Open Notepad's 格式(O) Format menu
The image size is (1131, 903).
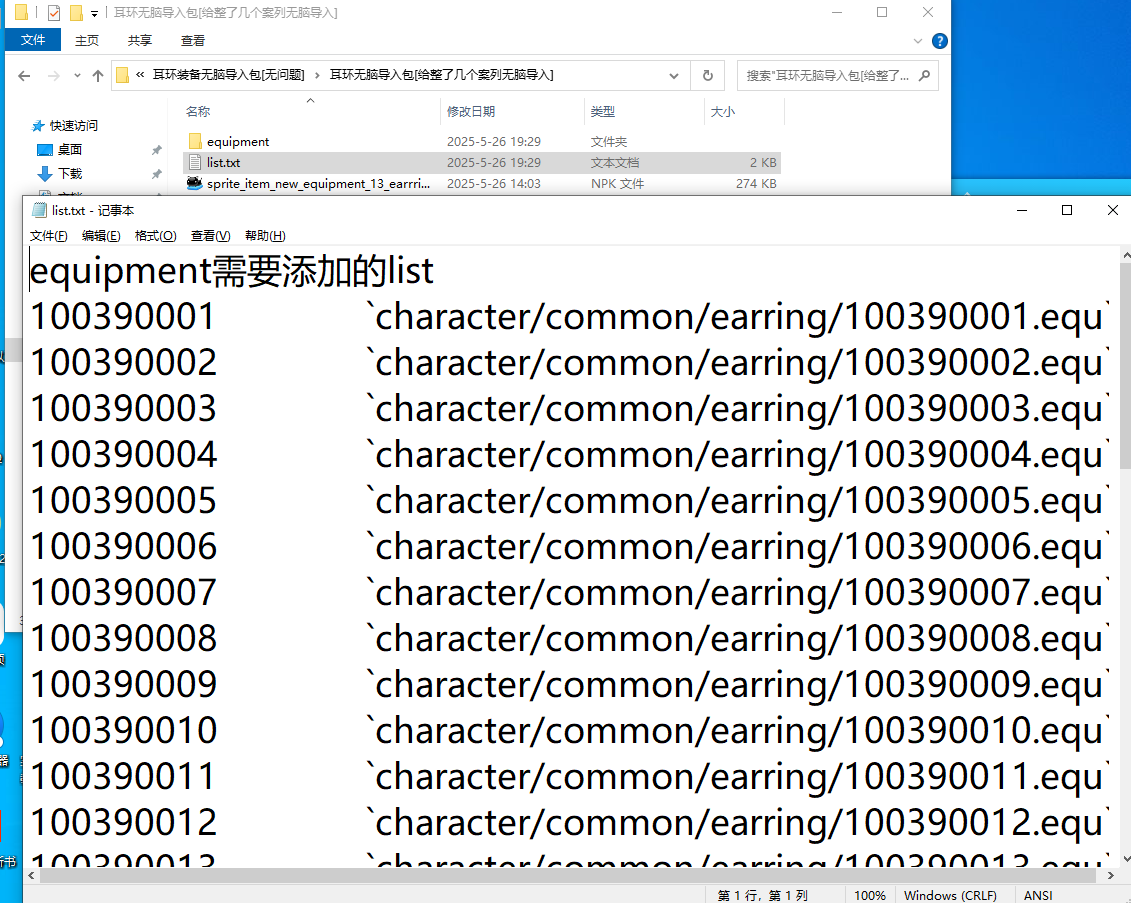(x=155, y=236)
